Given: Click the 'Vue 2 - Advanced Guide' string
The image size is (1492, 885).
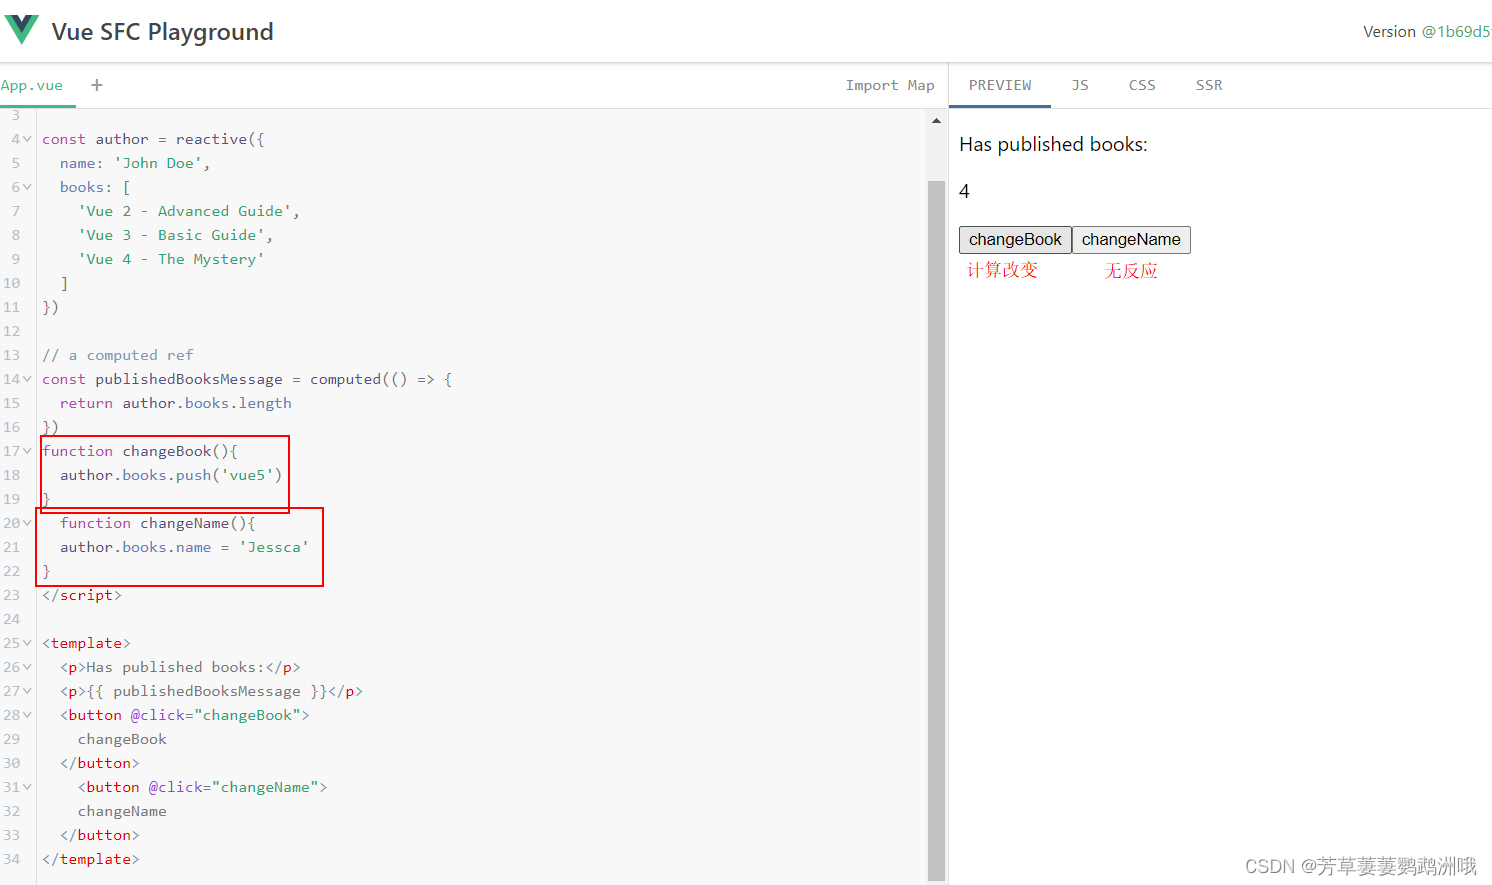Looking at the screenshot, I should (x=184, y=211).
